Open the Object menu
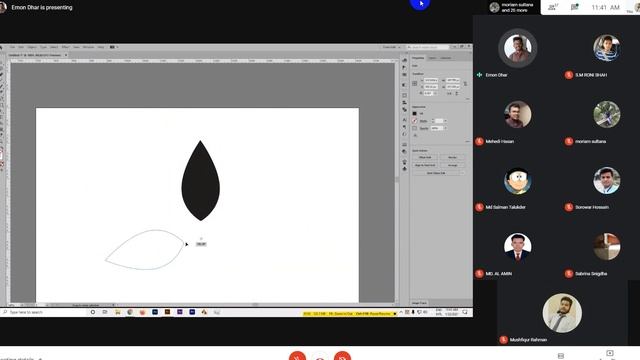The width and height of the screenshot is (640, 360). [x=32, y=47]
